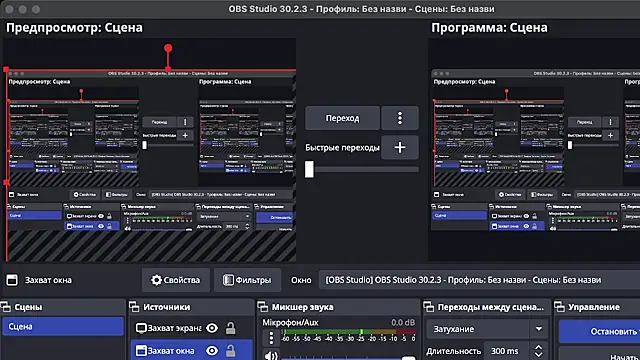Select the Сцена item in scenes list
Screen dimensions: 640x360
pyautogui.click(x=63, y=327)
